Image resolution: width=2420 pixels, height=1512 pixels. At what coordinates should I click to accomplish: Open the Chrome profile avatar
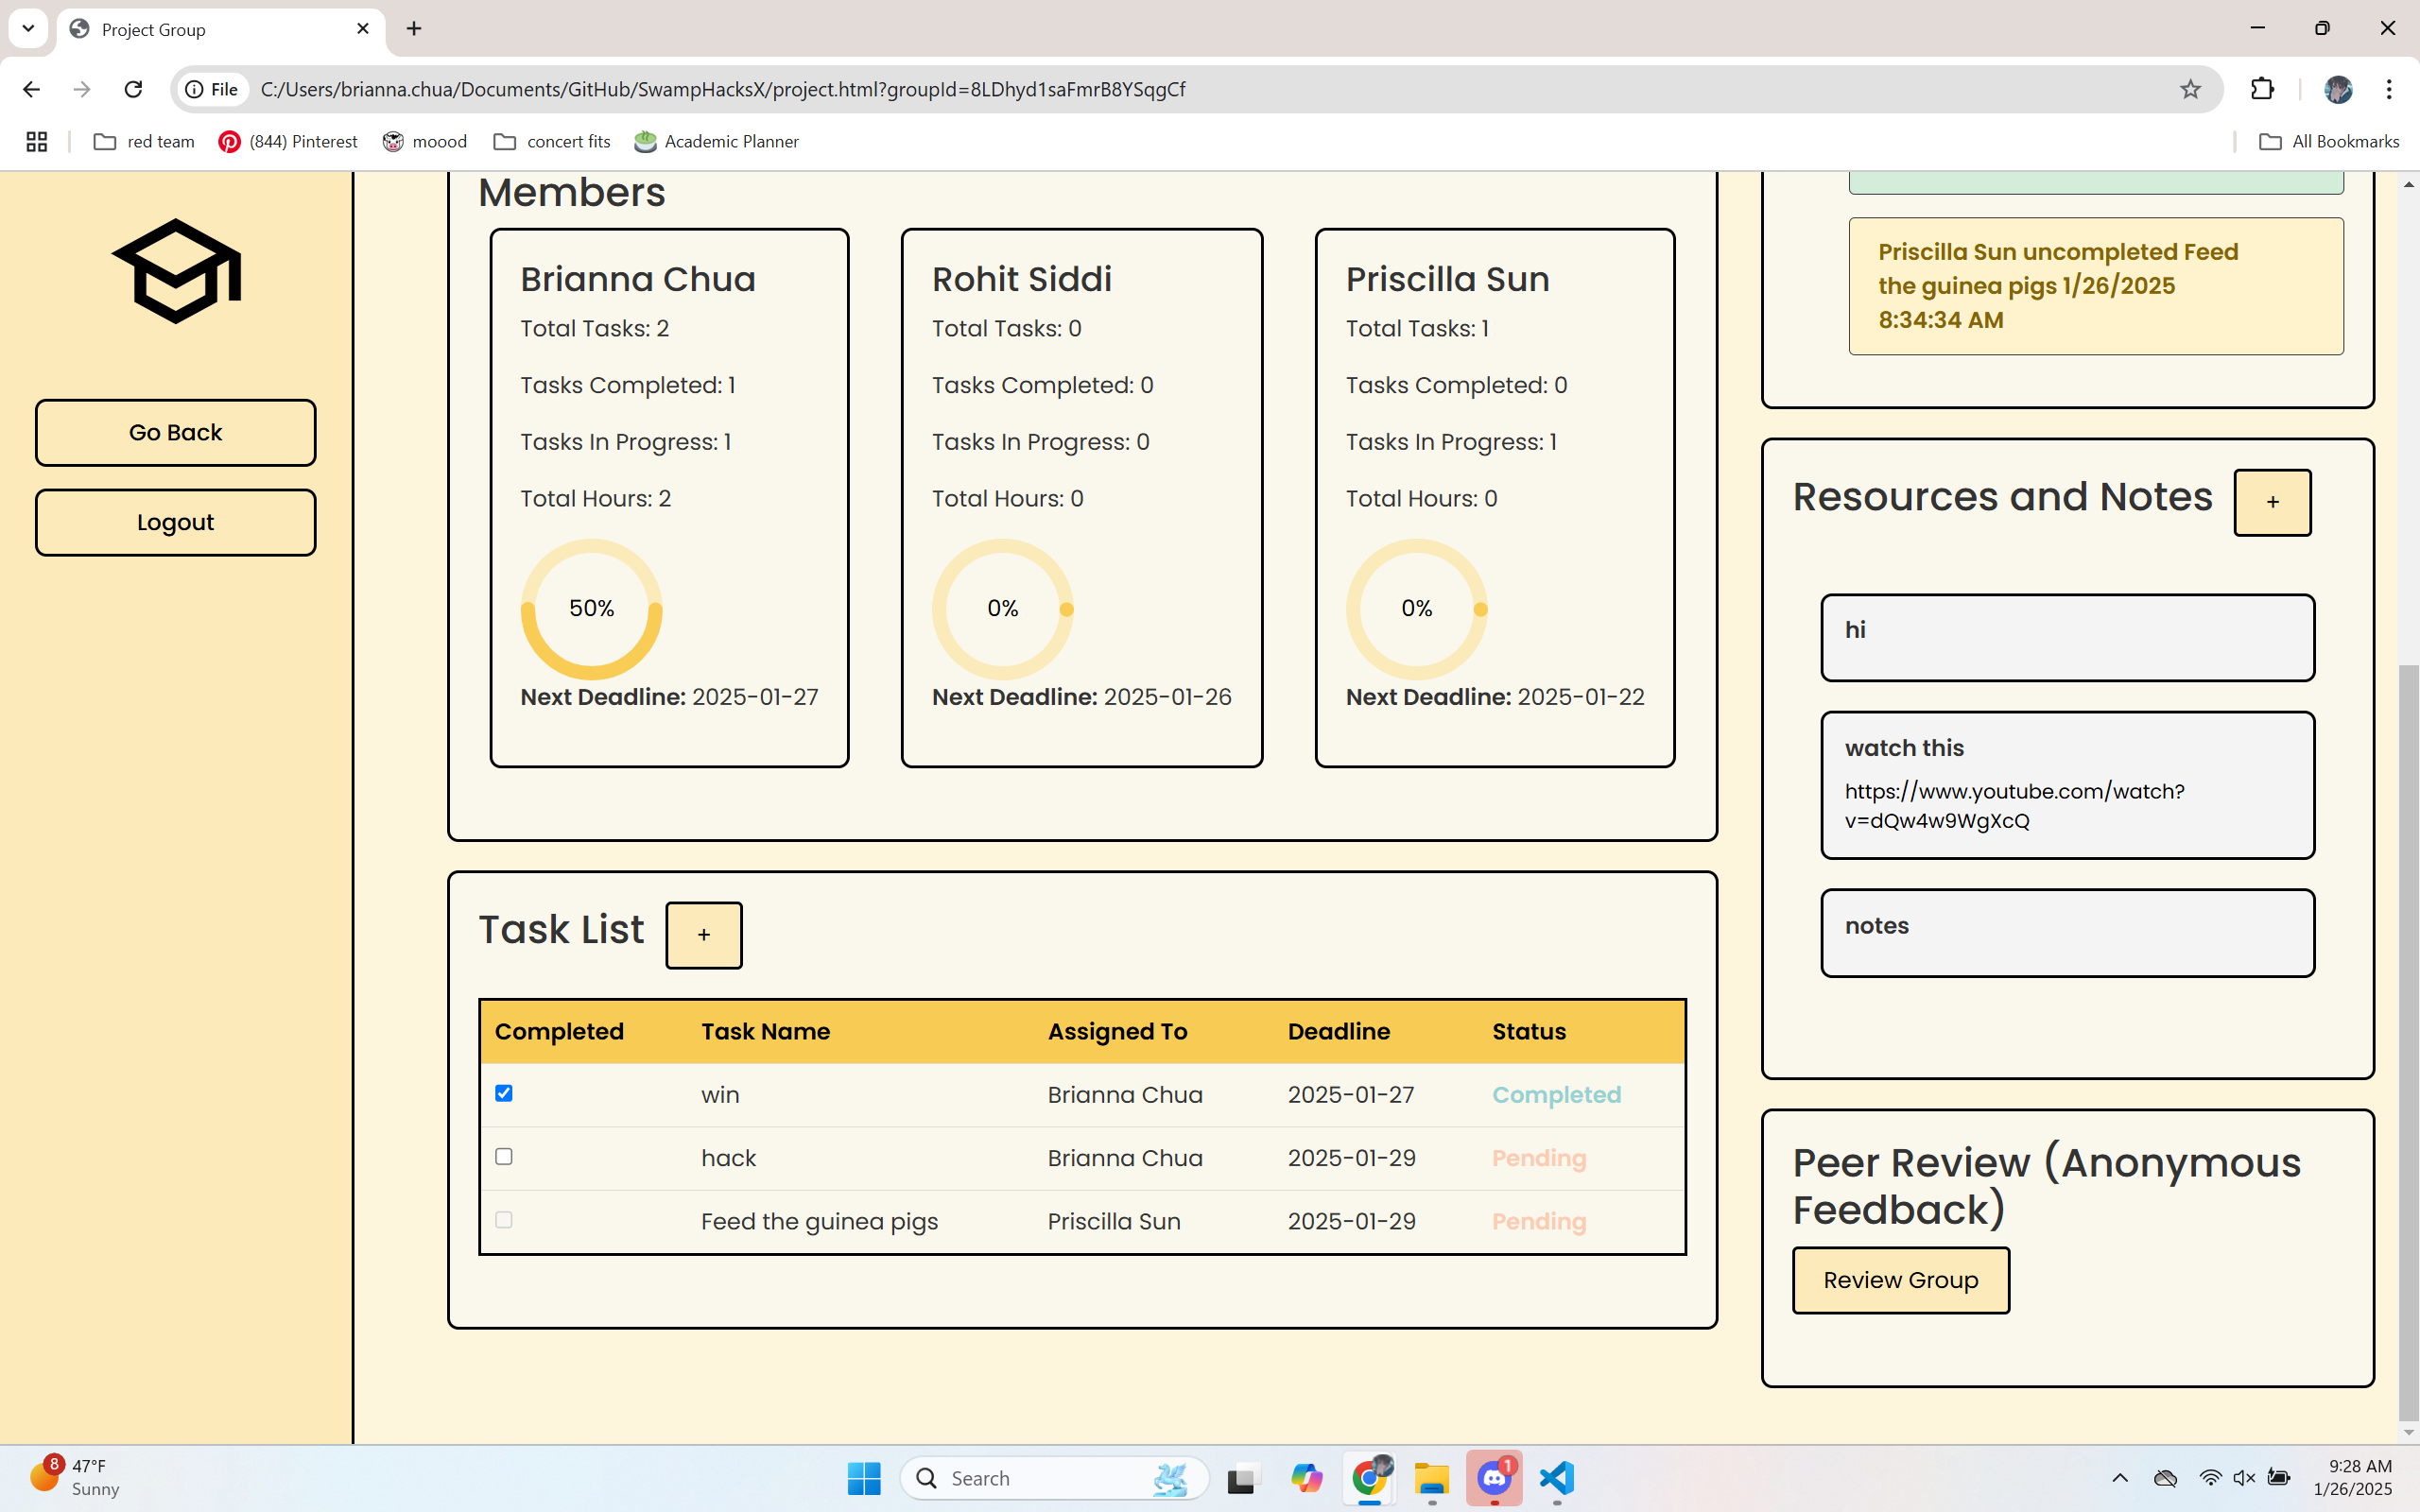(2337, 89)
